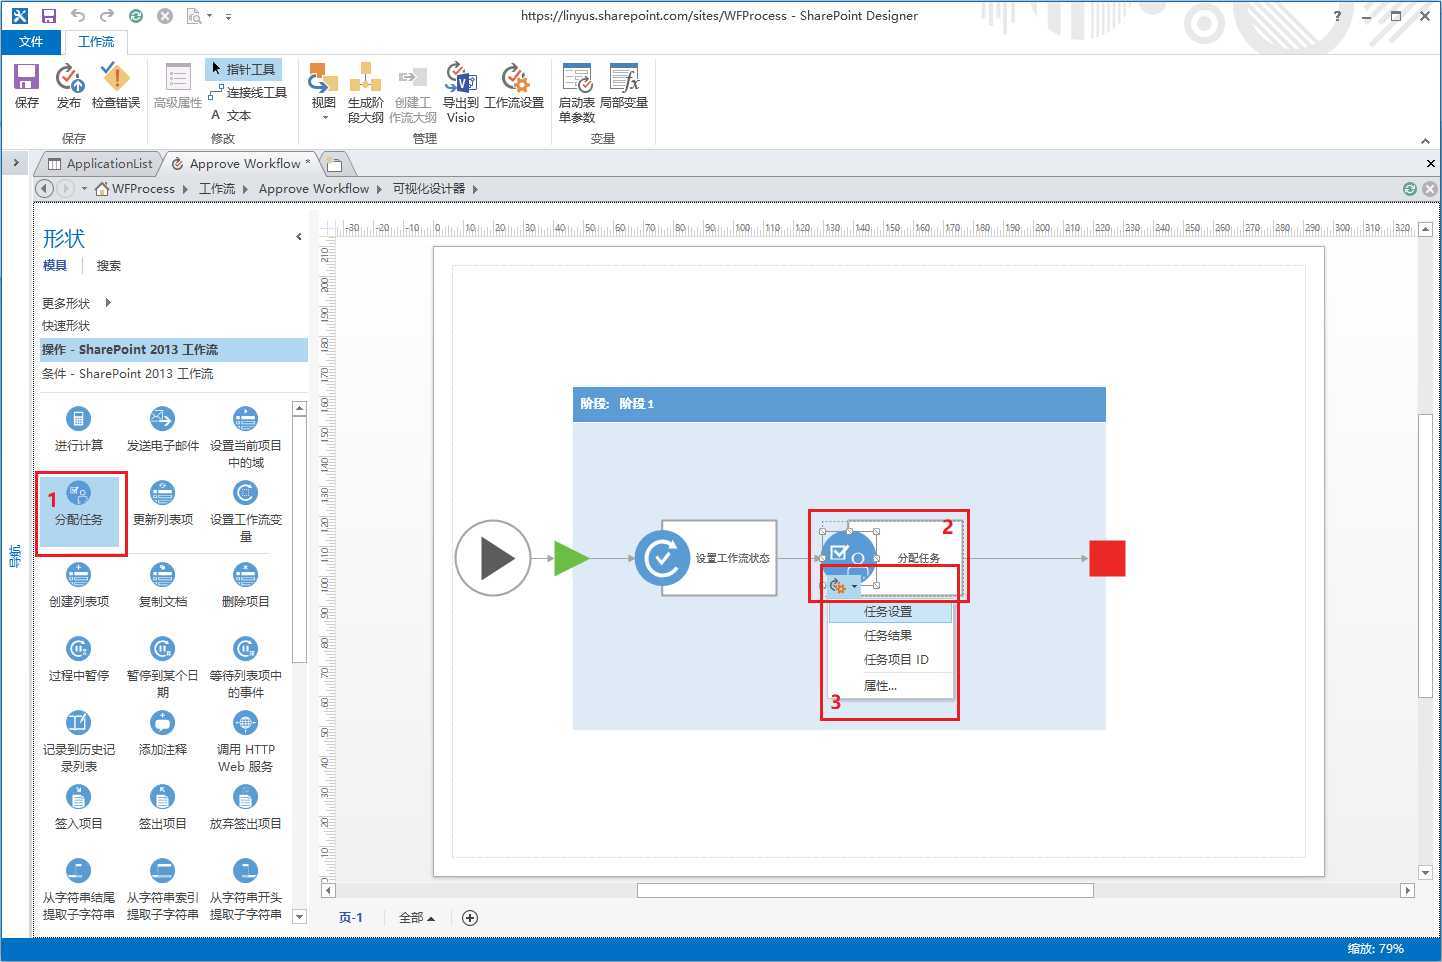The image size is (1442, 962).
Task: Open a new blank tab
Action: click(335, 164)
